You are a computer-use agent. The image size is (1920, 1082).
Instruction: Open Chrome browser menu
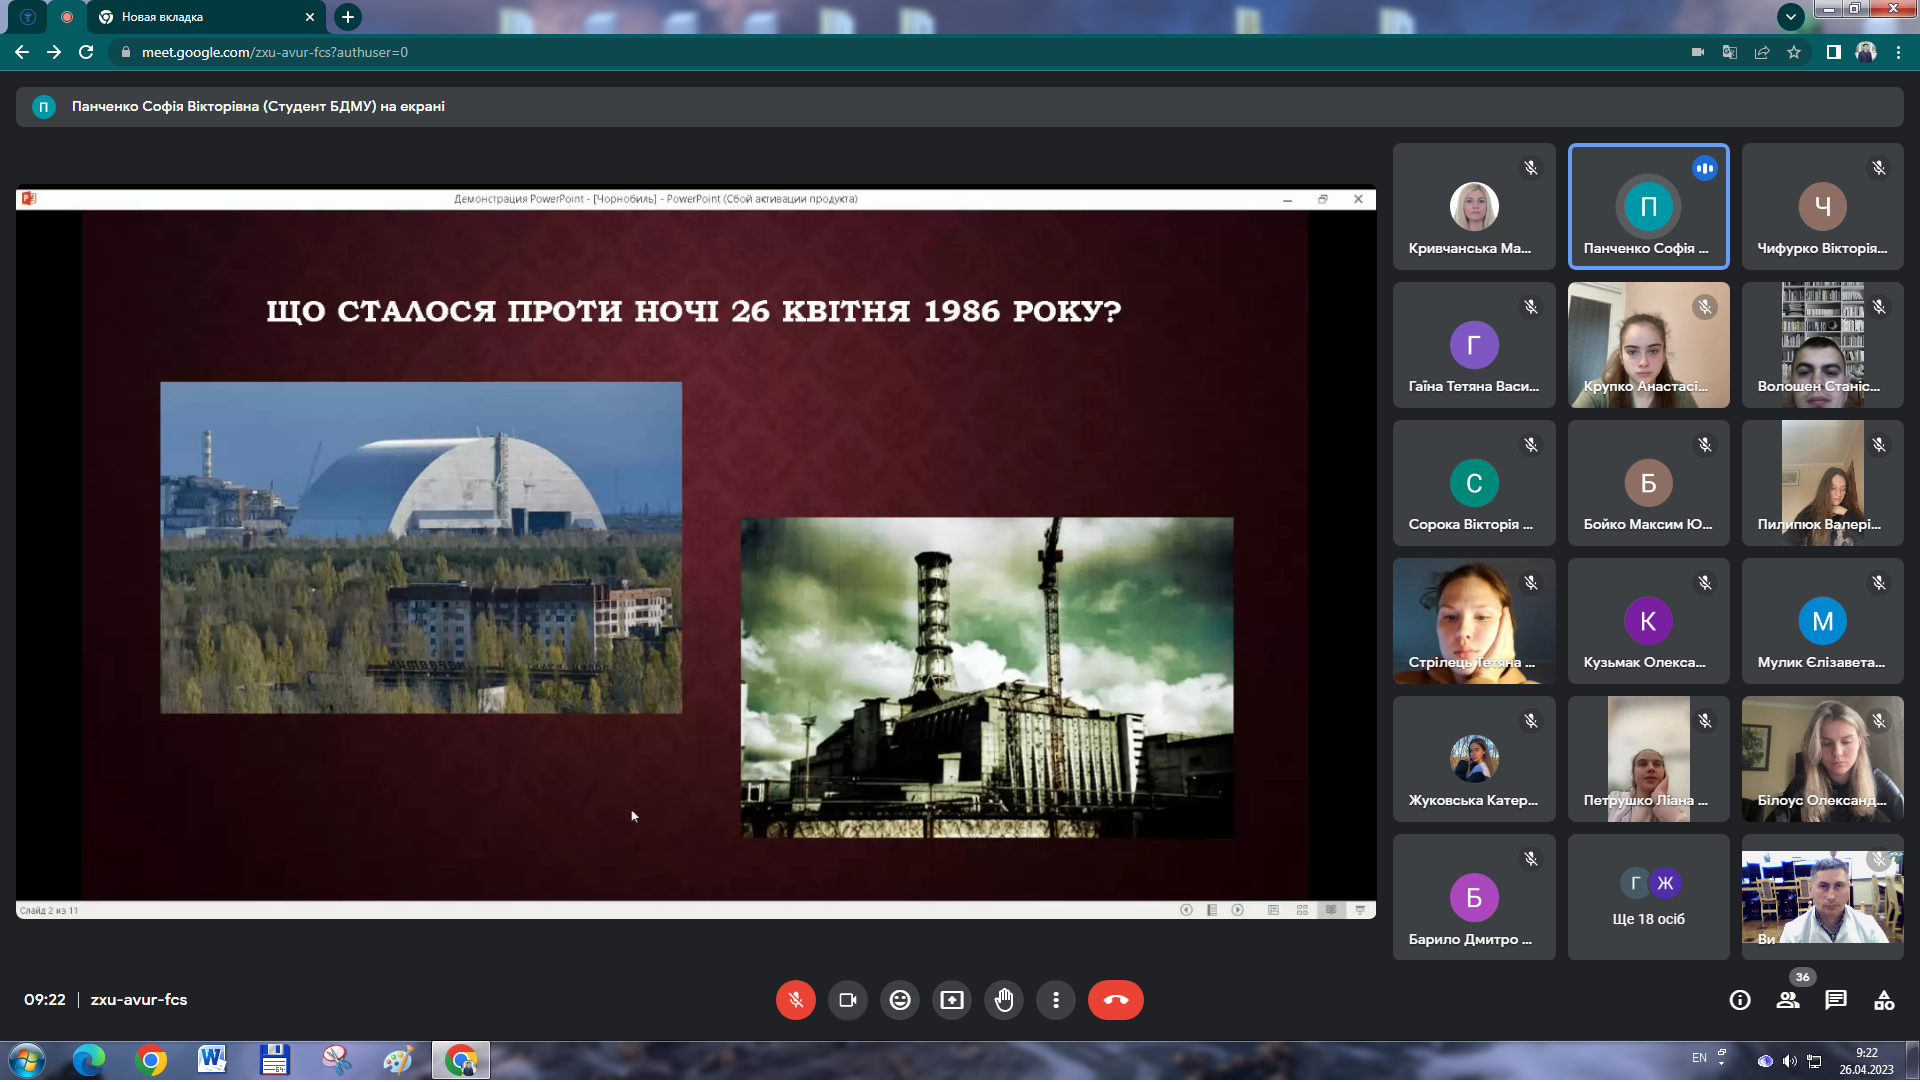(x=1898, y=52)
